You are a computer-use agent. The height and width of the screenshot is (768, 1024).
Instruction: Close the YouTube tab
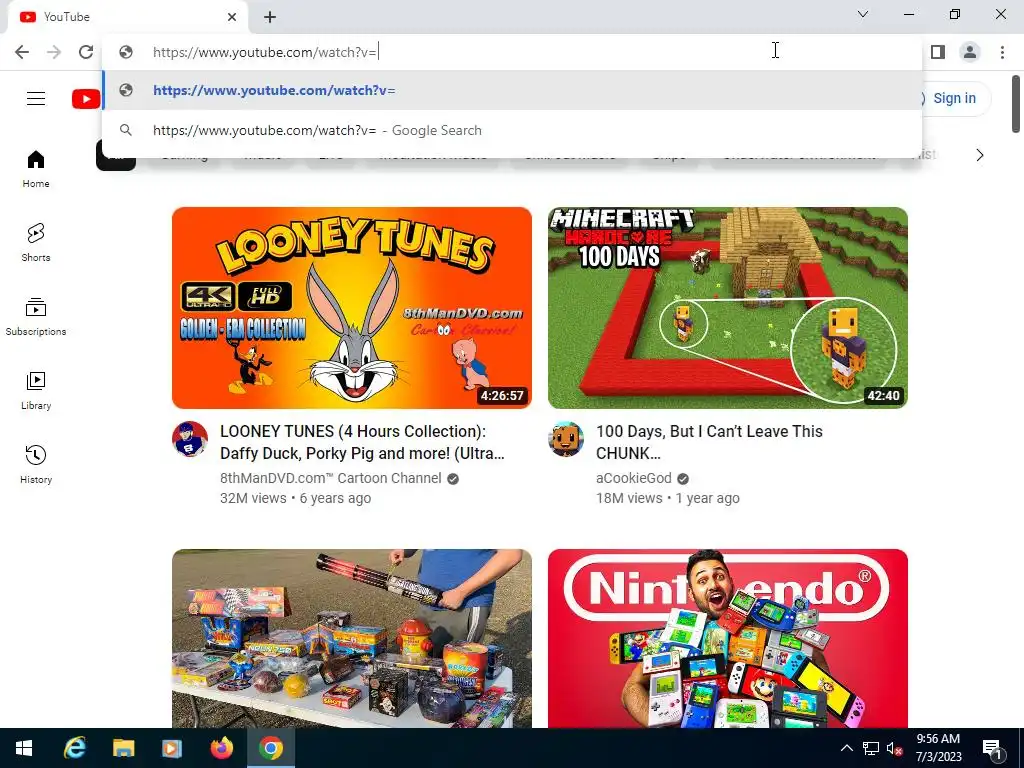coord(232,17)
